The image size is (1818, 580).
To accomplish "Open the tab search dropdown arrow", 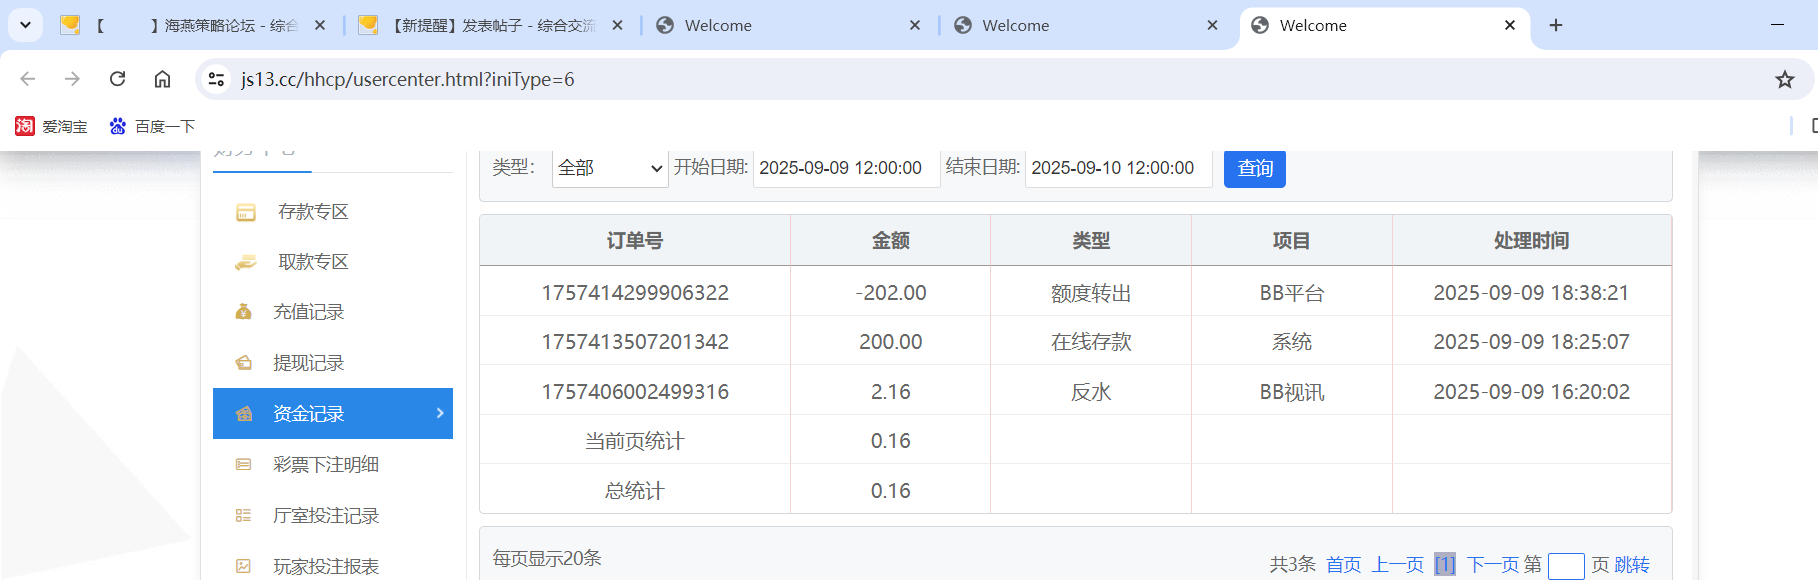I will click(x=25, y=25).
